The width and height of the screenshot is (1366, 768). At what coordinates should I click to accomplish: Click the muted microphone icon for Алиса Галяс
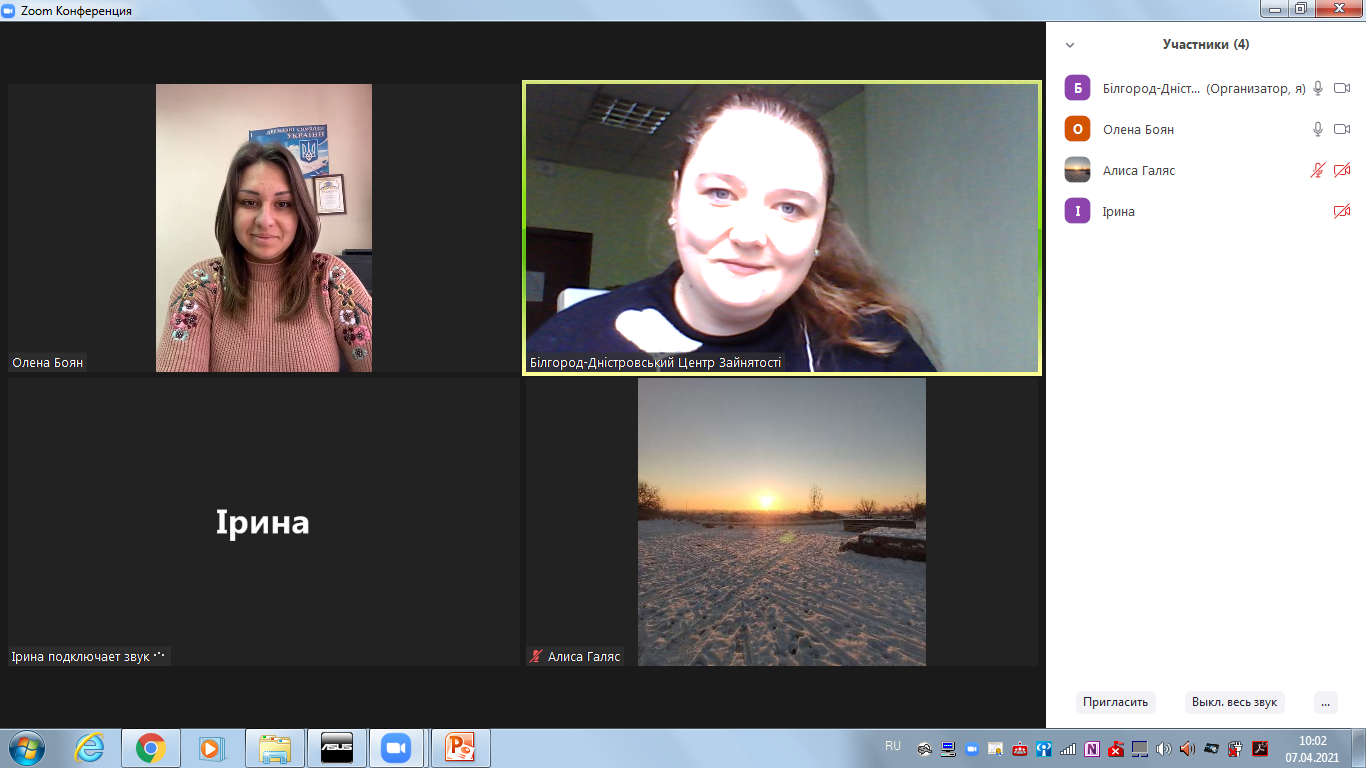[x=1318, y=170]
